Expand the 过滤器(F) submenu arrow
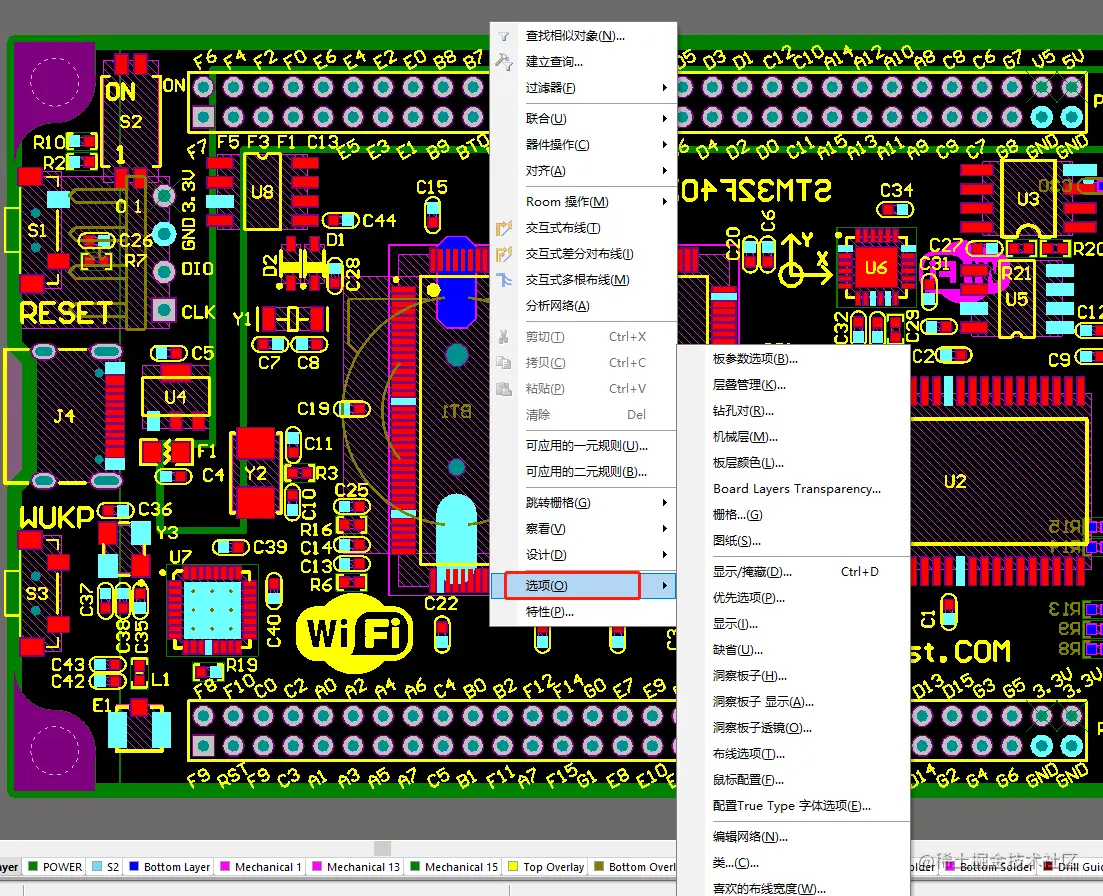This screenshot has width=1103, height=896. pyautogui.click(x=665, y=88)
